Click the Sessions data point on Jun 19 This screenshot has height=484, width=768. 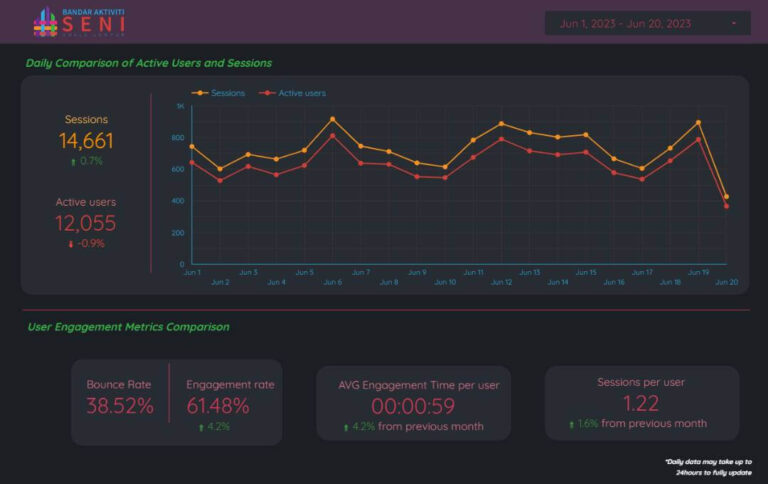click(x=698, y=122)
